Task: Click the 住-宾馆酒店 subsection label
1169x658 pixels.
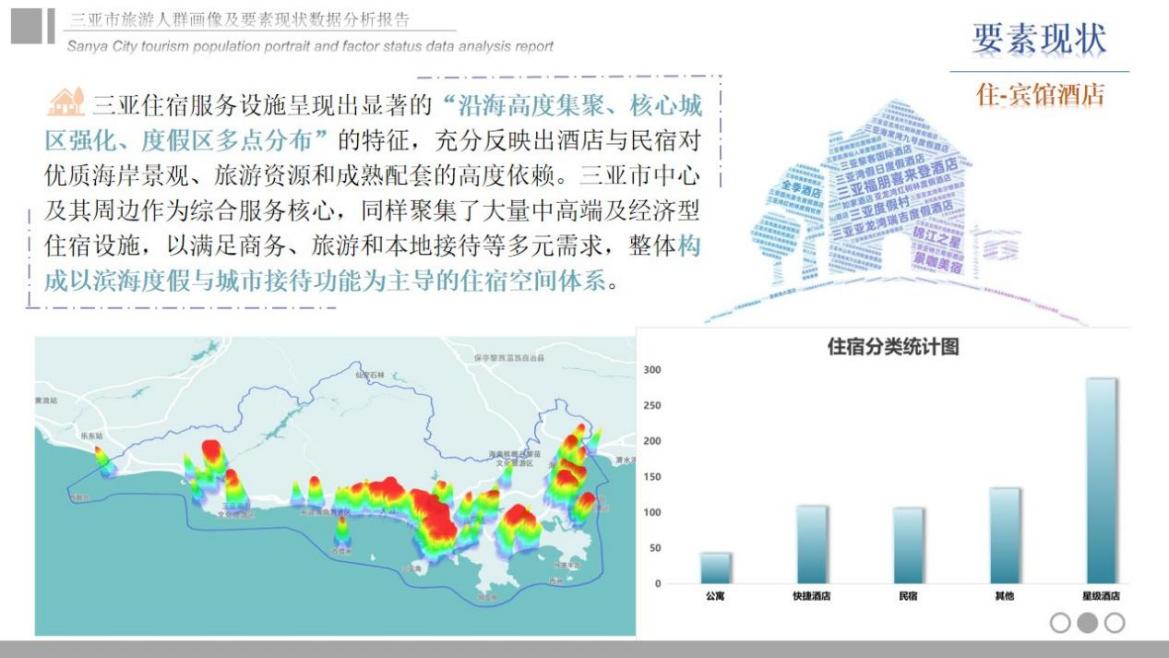Action: coord(1040,95)
